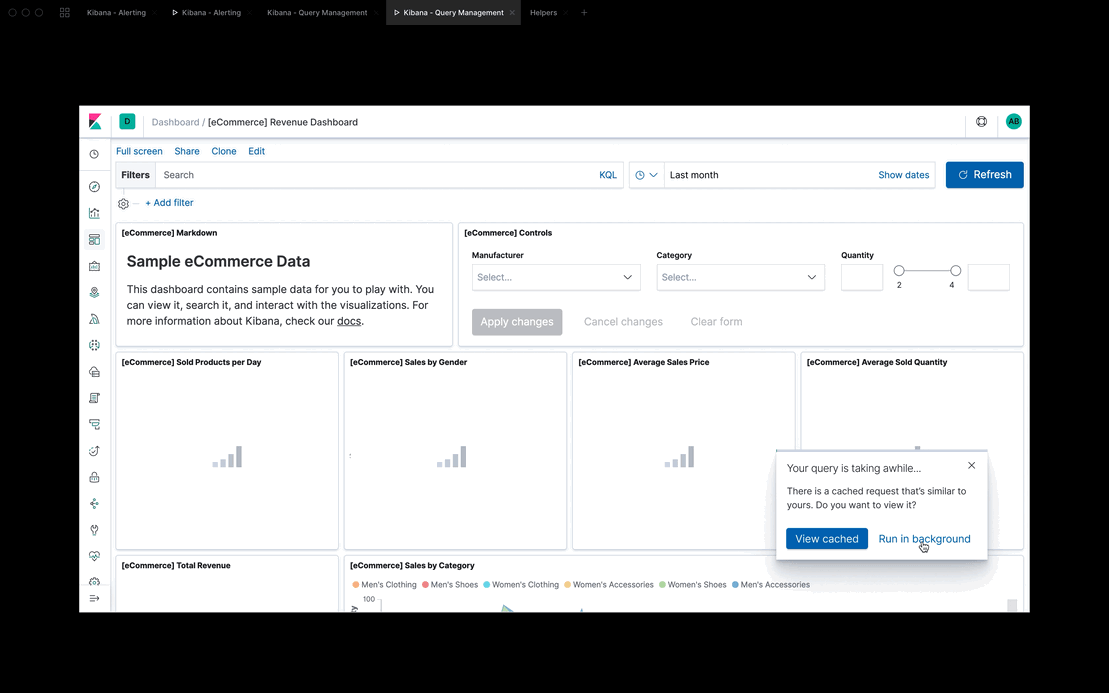Click the Men's Clothing legend swatch
This screenshot has width=1109, height=693.
(356, 585)
